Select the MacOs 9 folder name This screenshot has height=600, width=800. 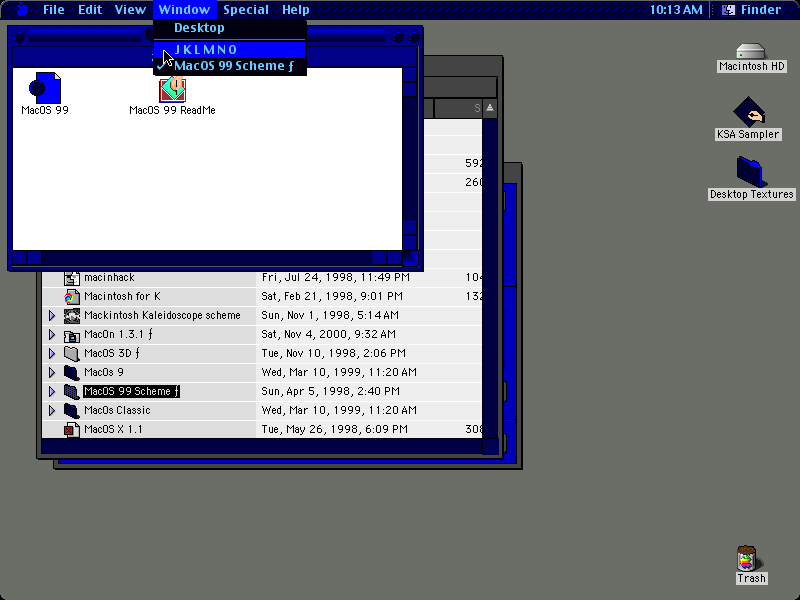(x=104, y=372)
